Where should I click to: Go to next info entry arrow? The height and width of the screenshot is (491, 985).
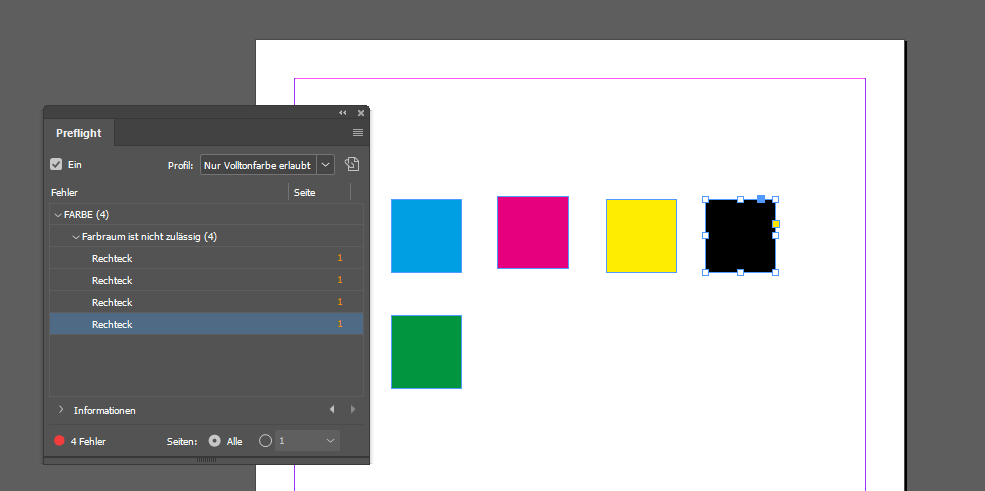click(352, 410)
